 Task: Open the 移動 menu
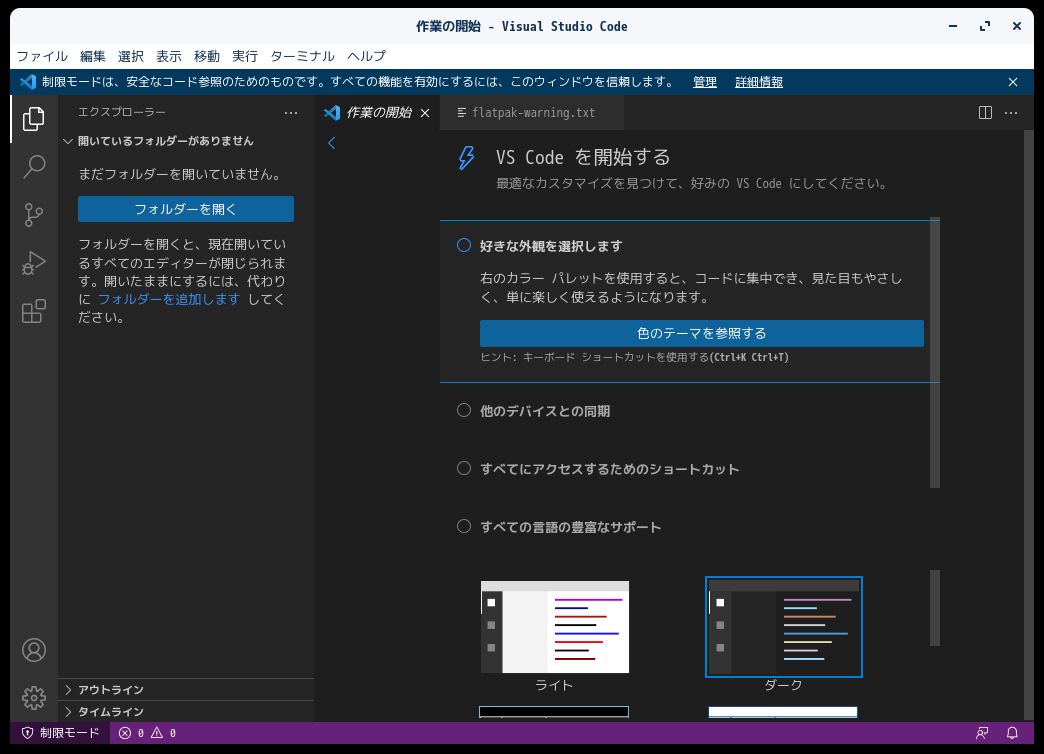206,56
